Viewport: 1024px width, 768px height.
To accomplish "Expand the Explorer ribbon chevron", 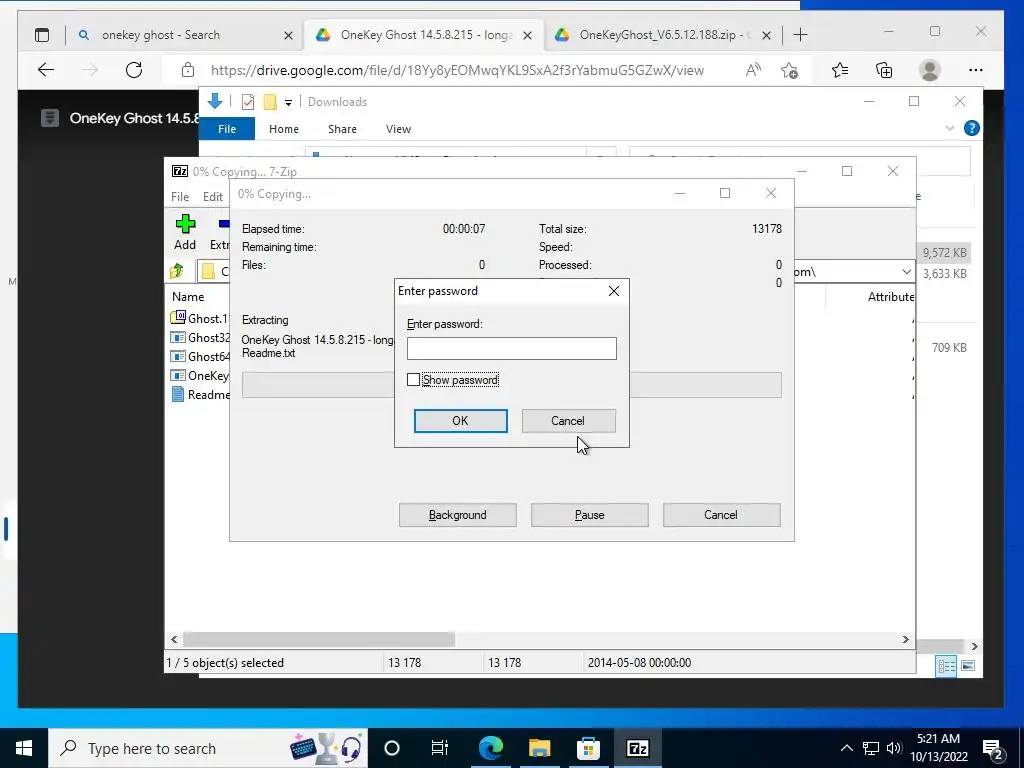I will 950,128.
